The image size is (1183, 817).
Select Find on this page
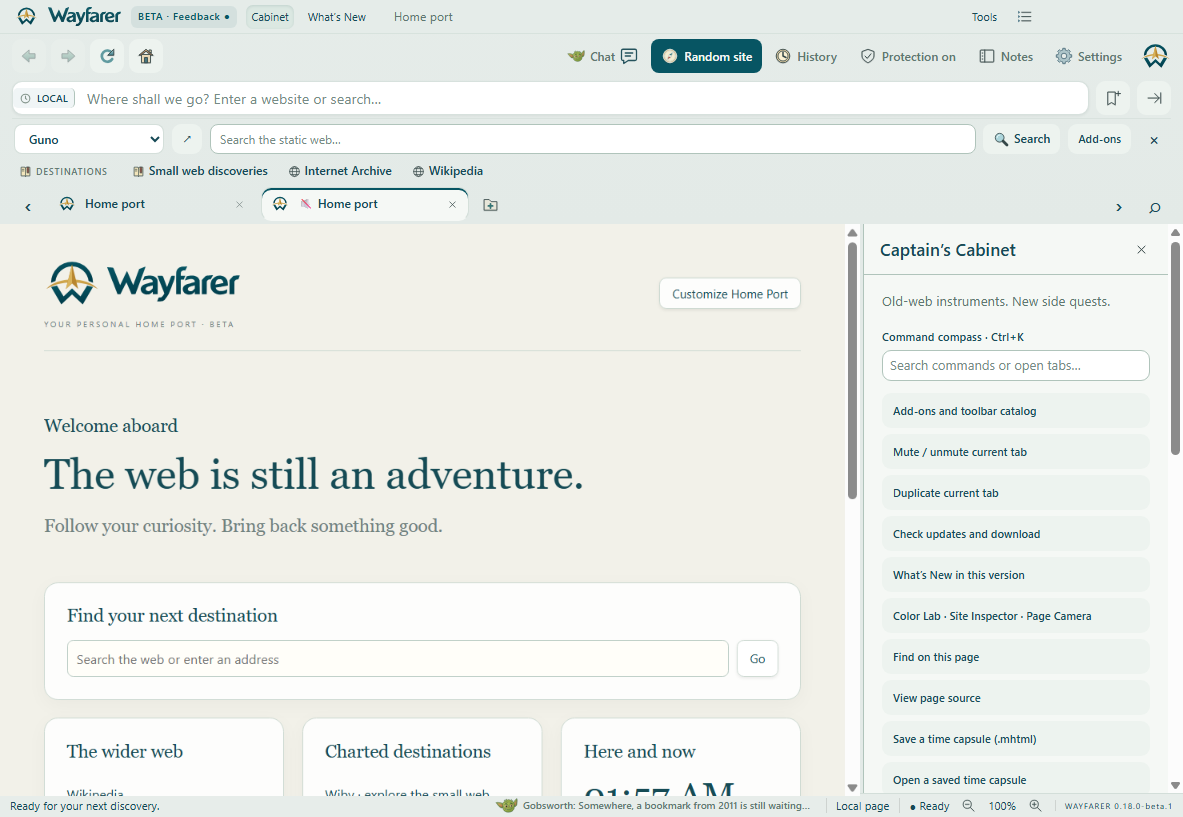[x=1016, y=657]
